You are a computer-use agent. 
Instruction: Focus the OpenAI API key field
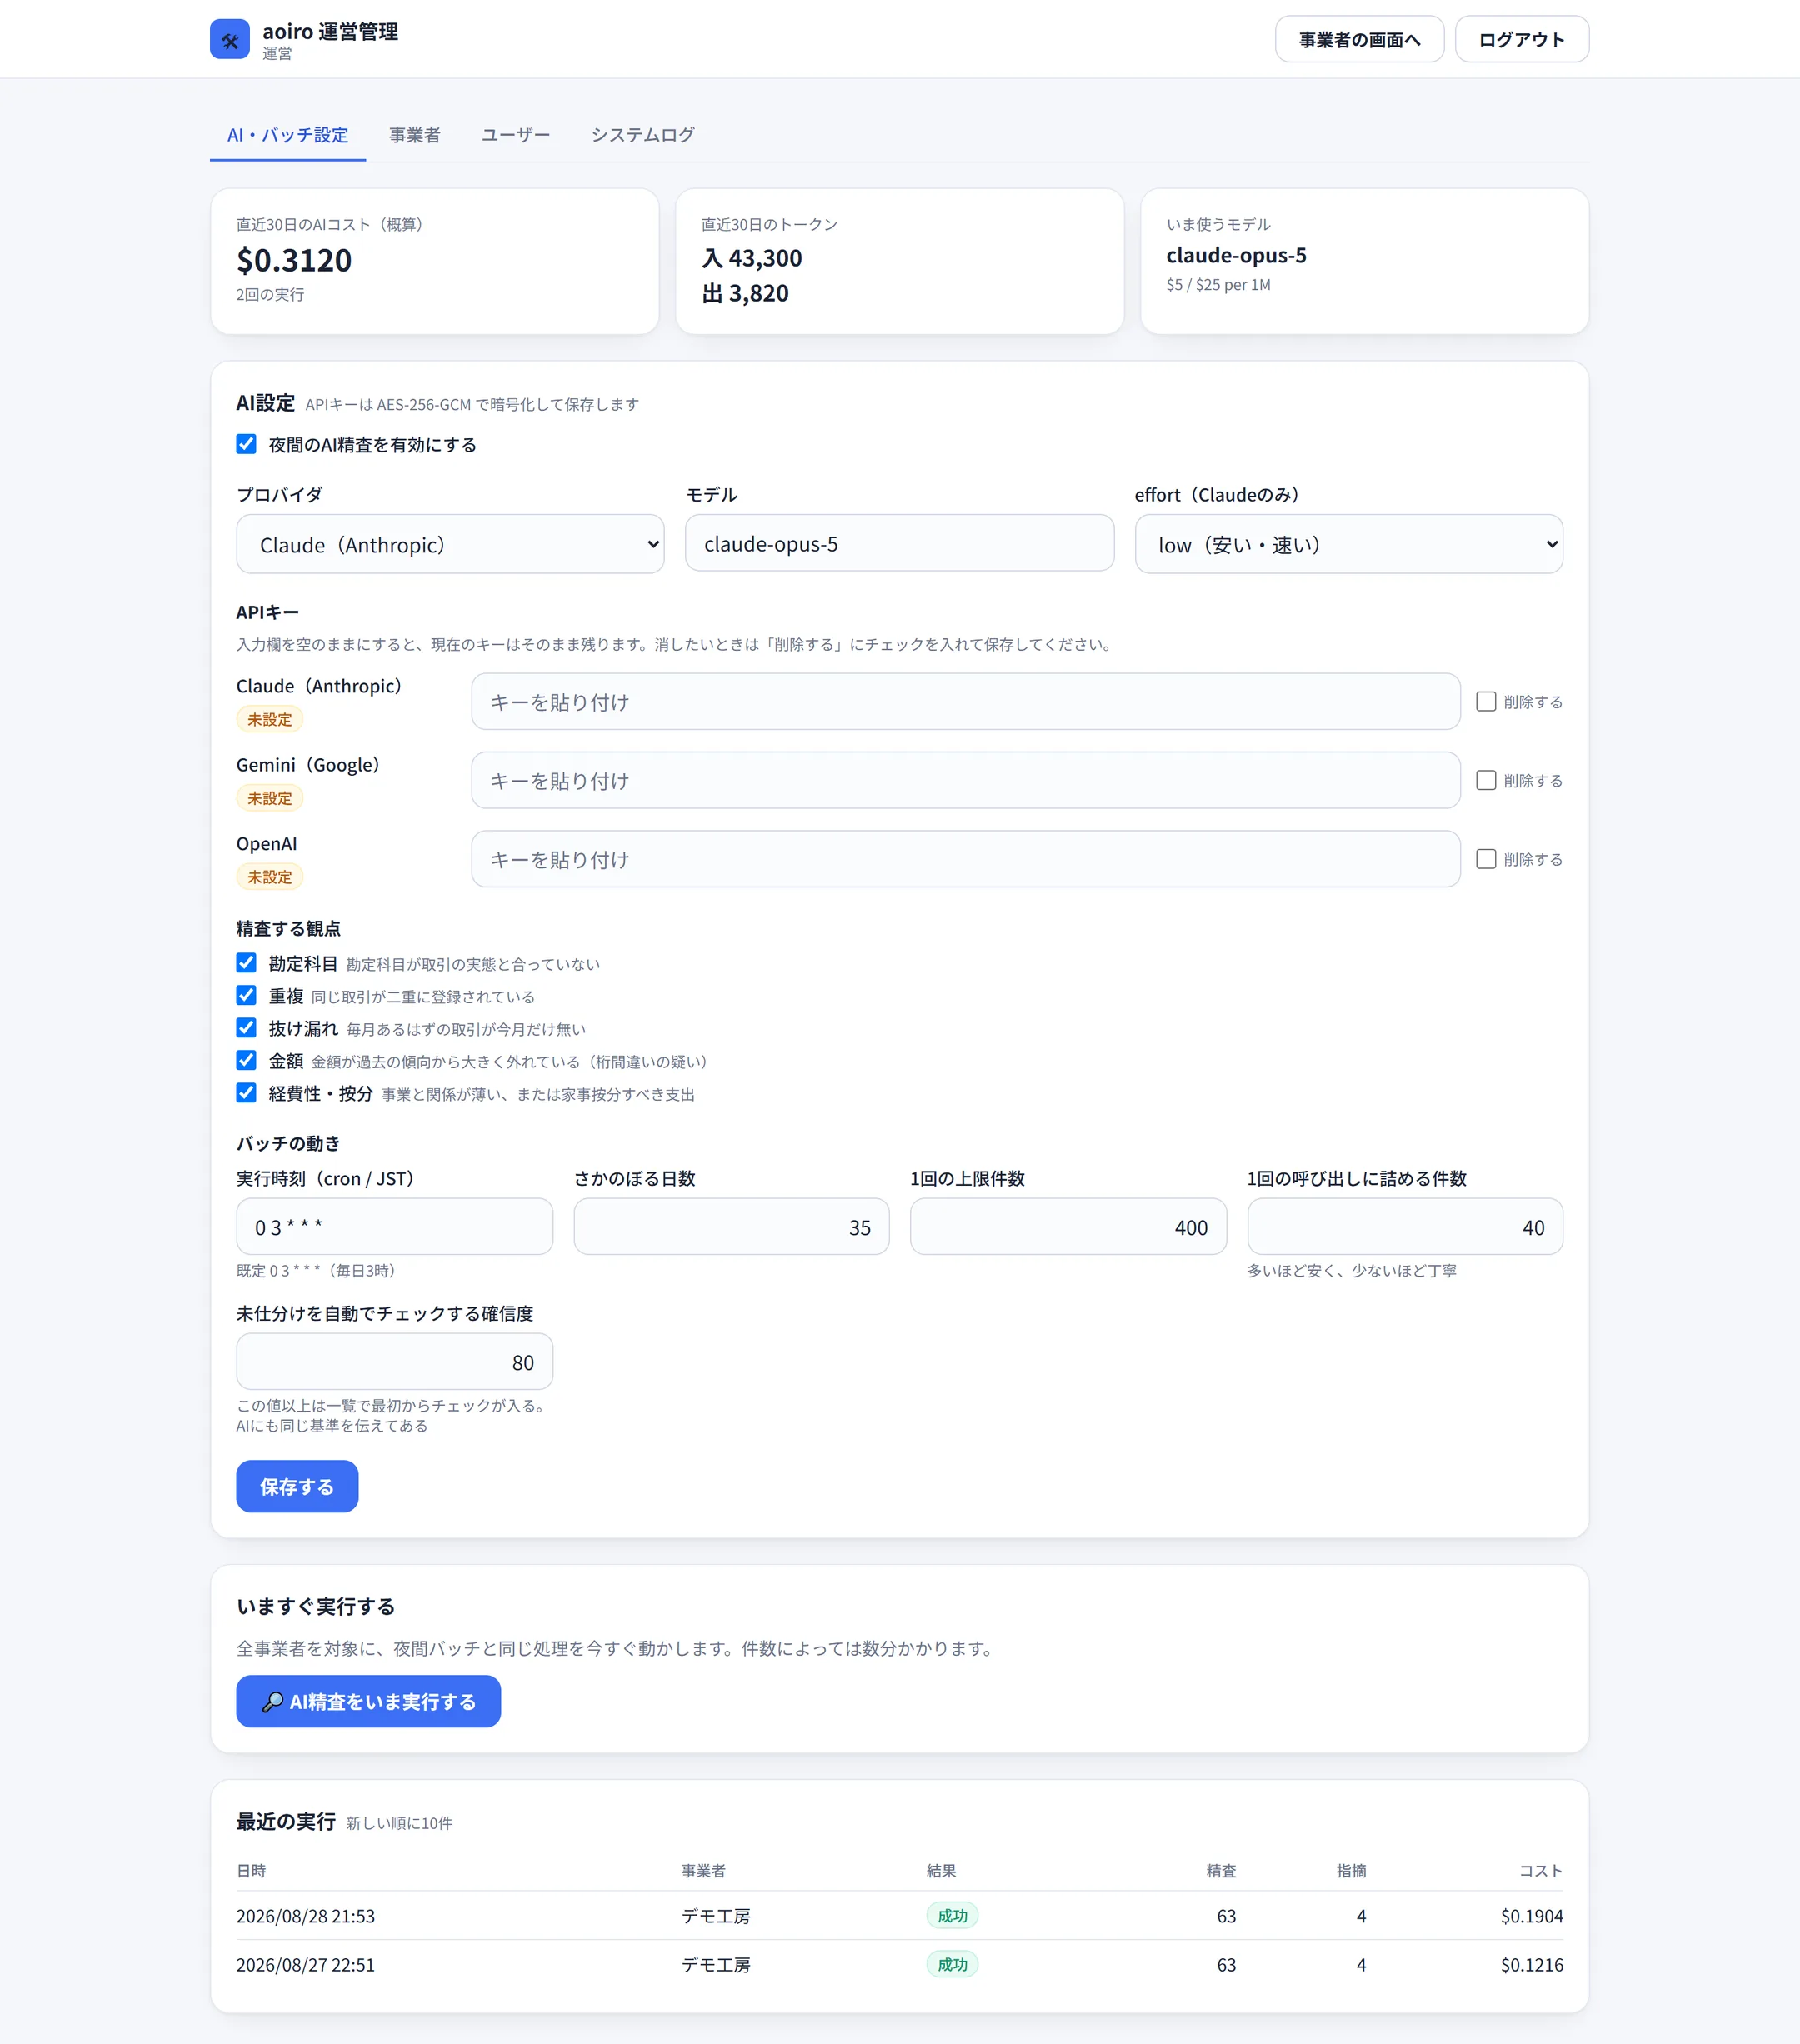965,859
